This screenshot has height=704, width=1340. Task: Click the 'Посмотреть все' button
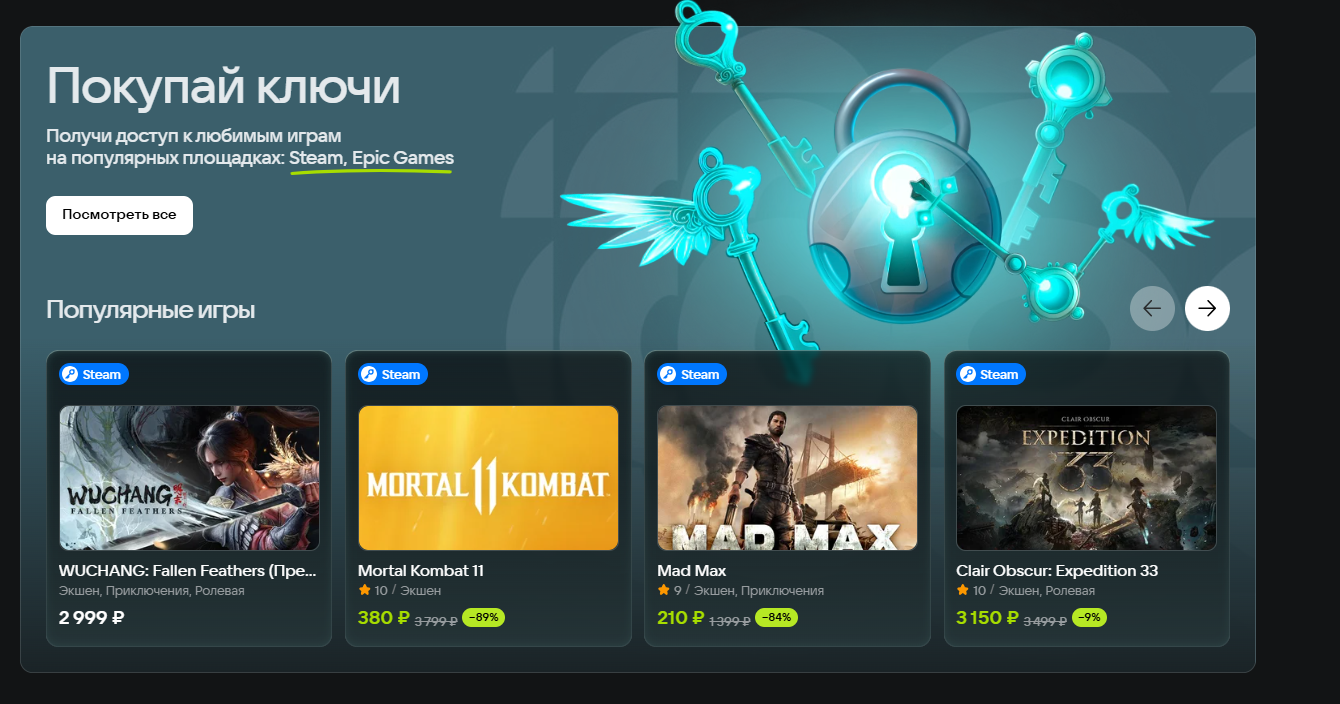(x=119, y=215)
